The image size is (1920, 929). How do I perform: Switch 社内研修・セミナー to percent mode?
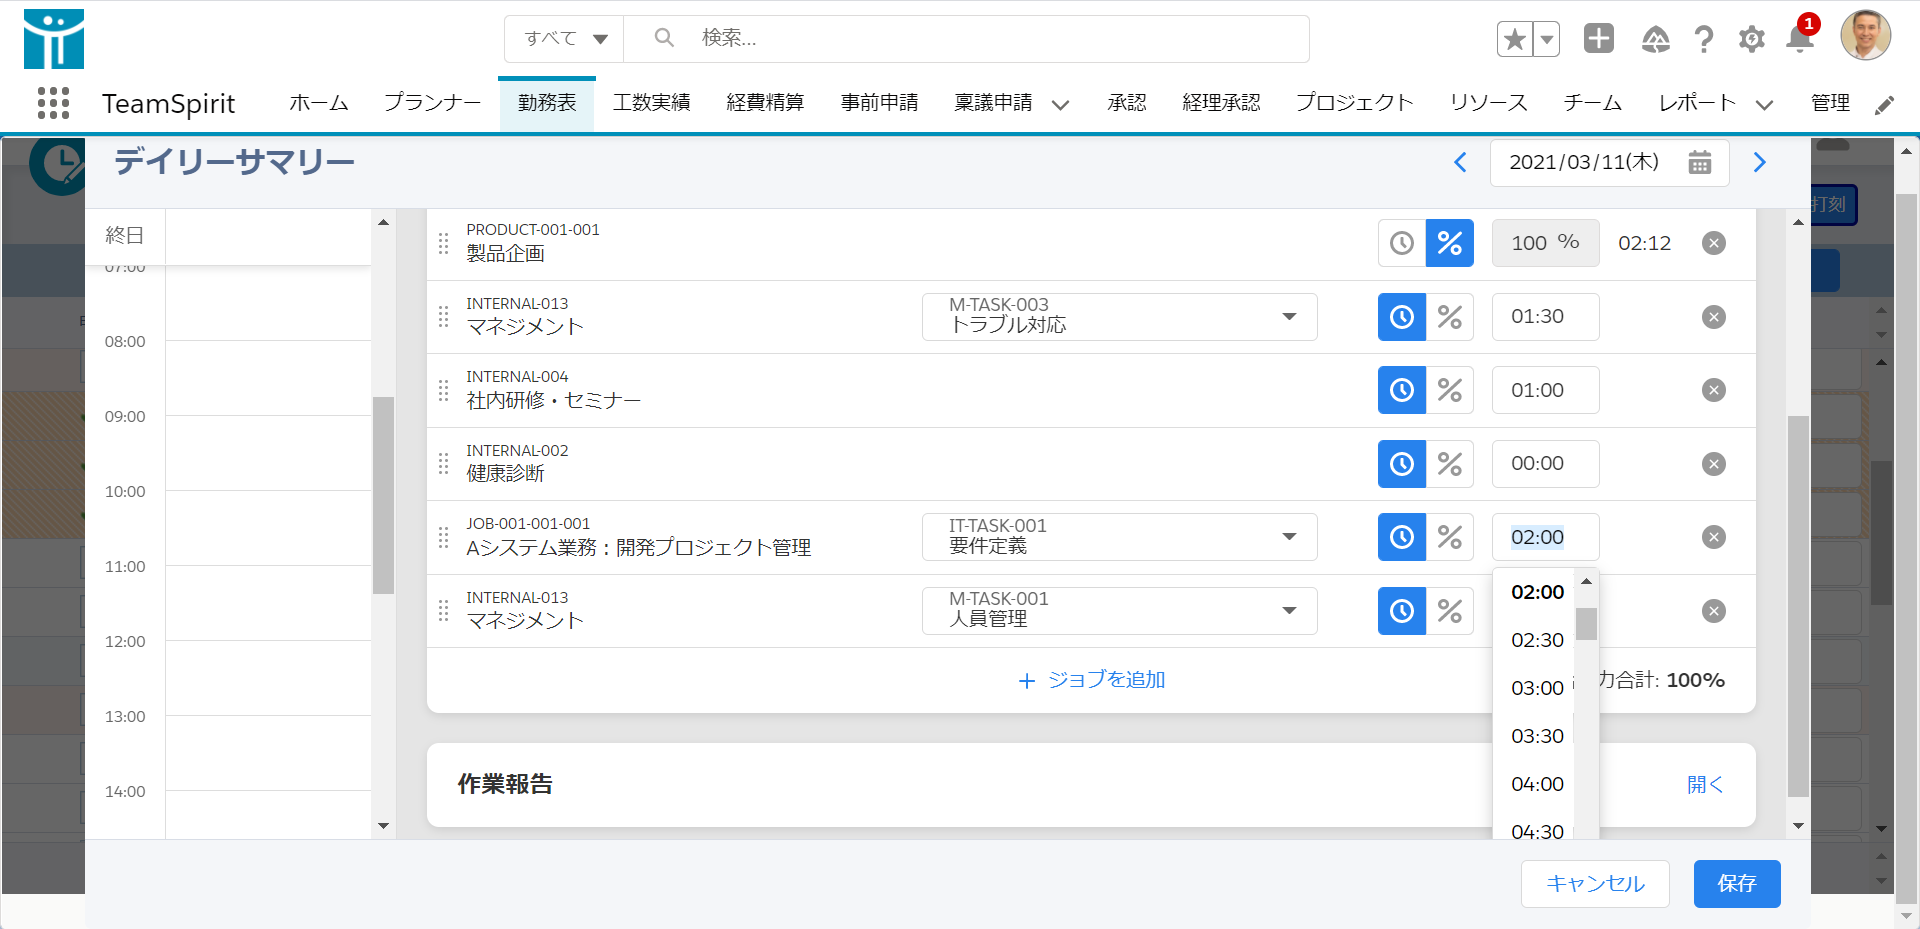pos(1450,390)
